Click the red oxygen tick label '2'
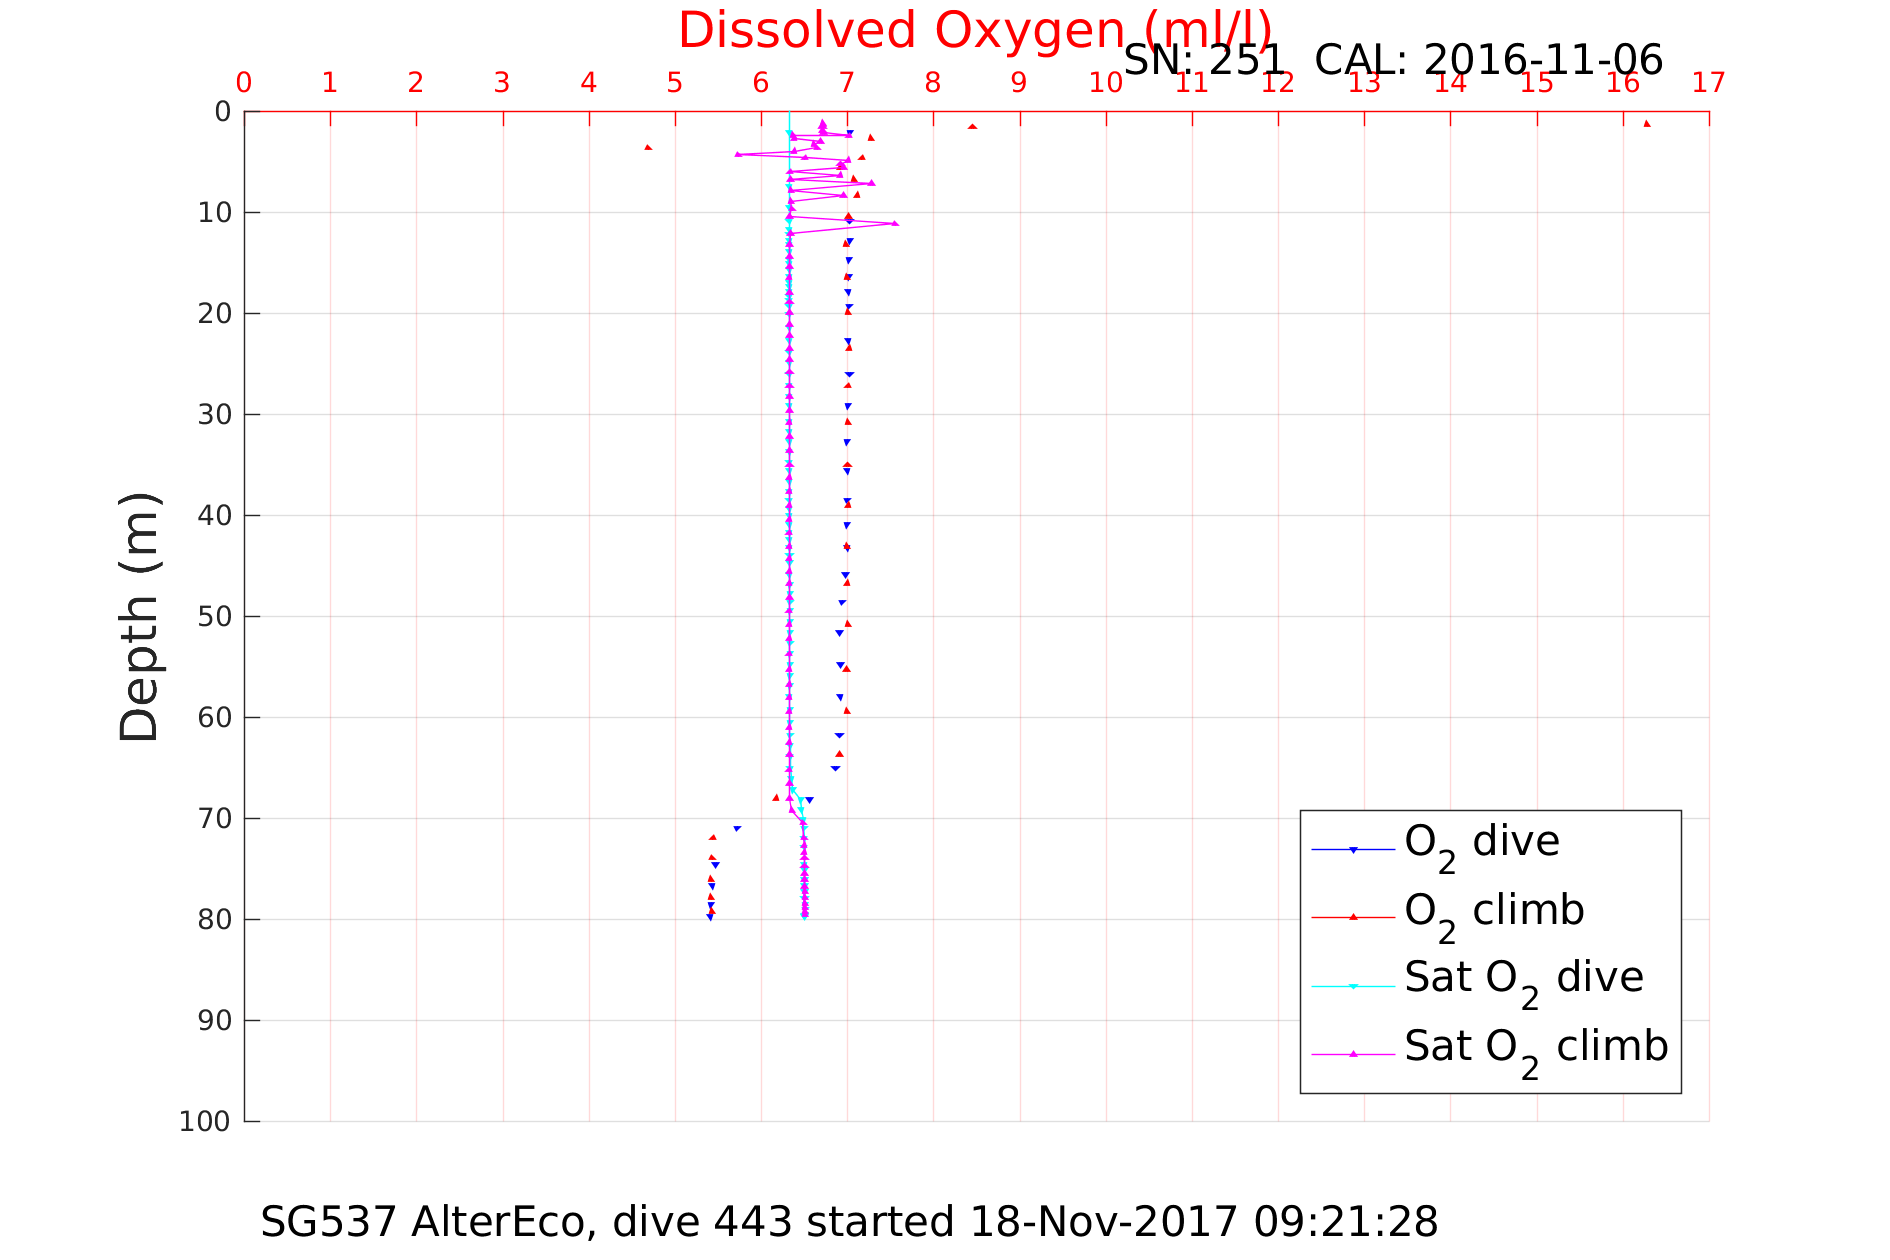Screen dimensions: 1890x1260 (416, 83)
